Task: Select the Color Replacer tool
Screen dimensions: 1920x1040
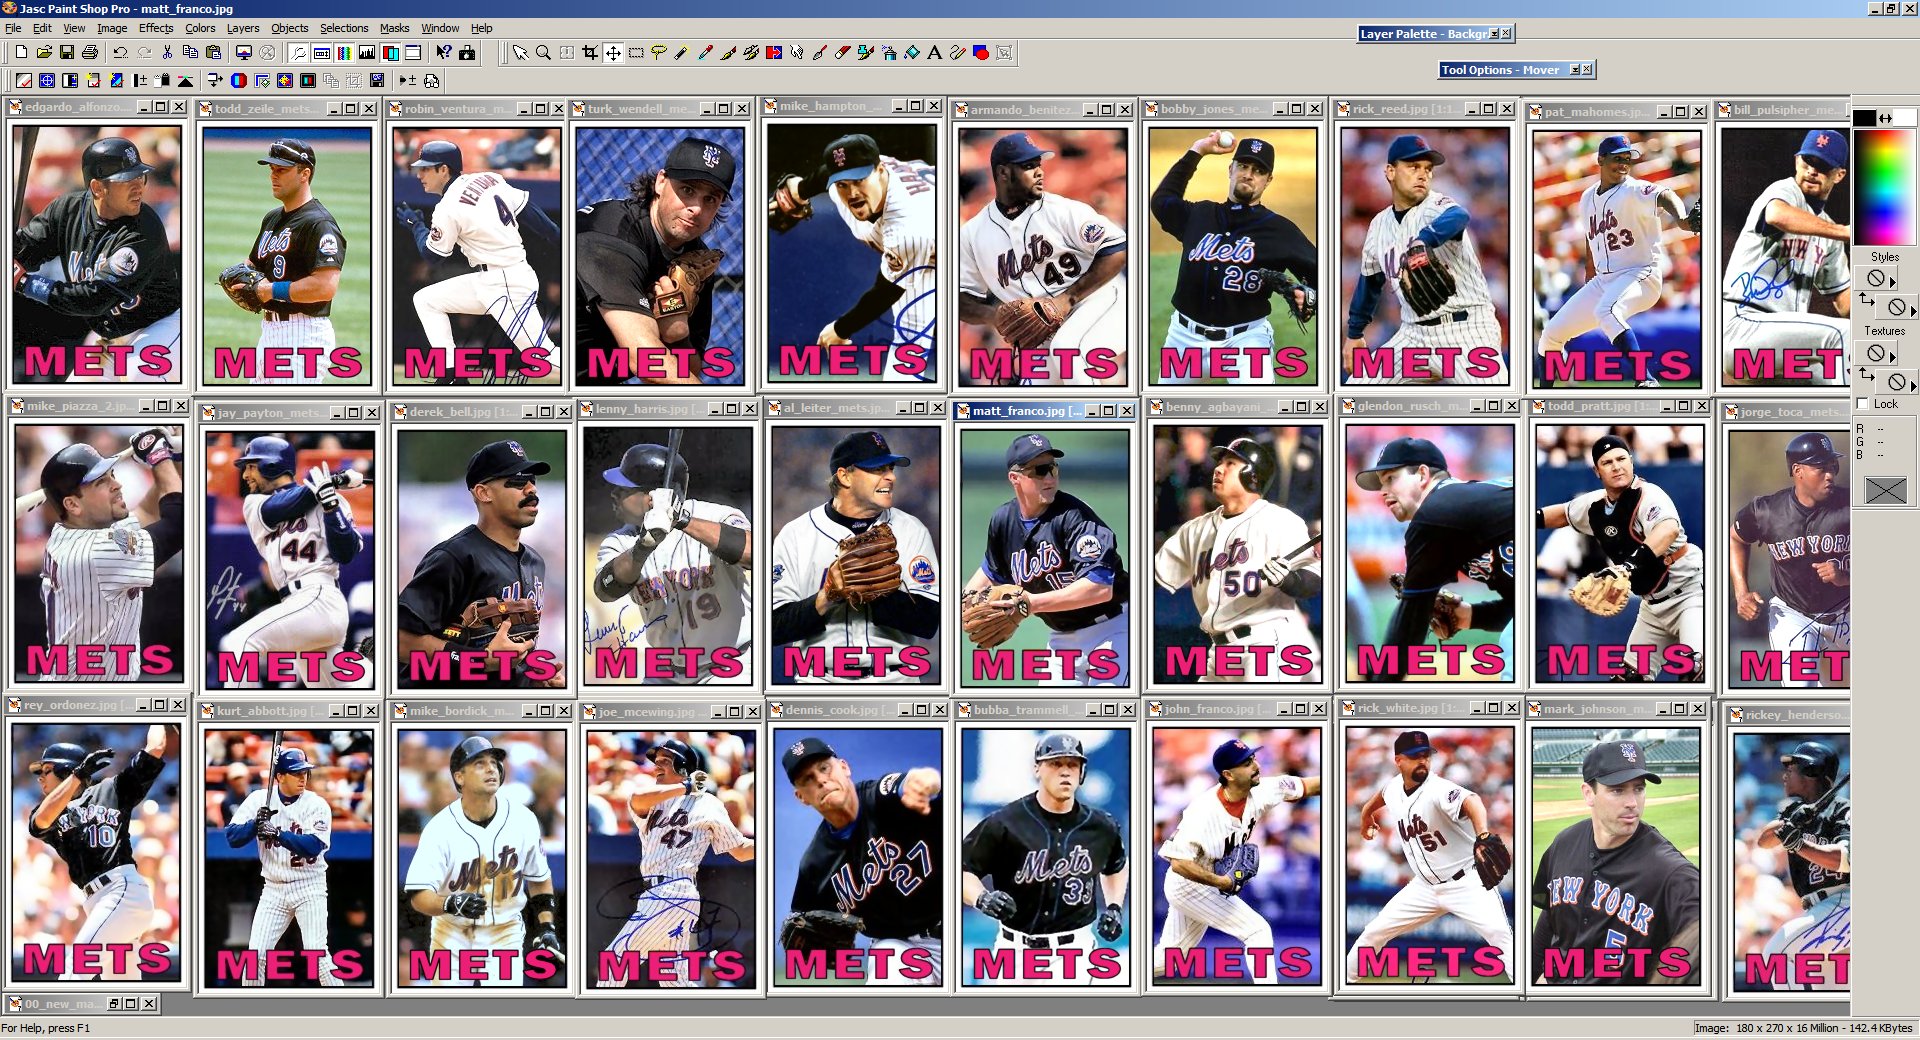Action: (774, 53)
